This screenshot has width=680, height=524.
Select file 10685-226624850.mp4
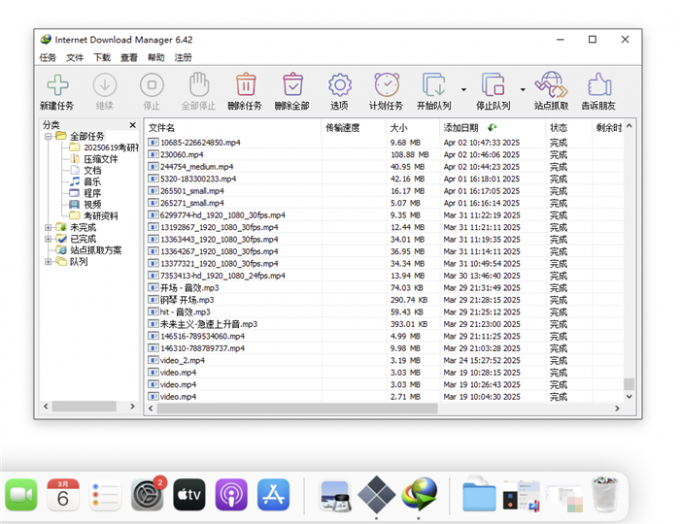[200, 143]
